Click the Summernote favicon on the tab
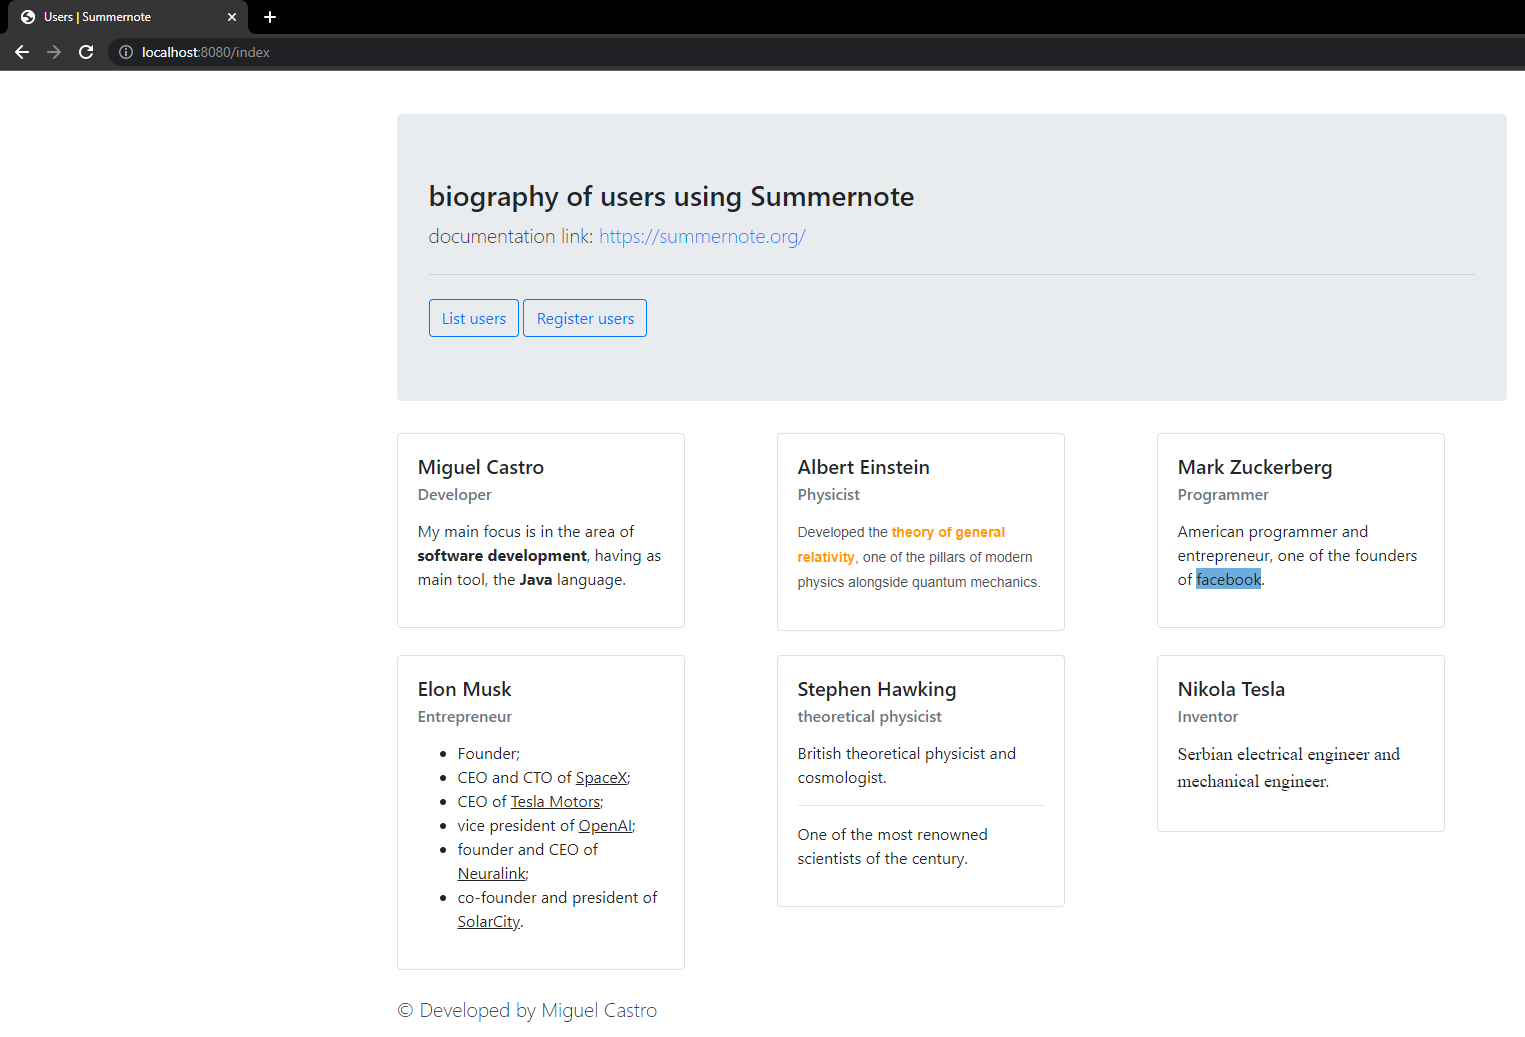This screenshot has width=1525, height=1037. click(x=29, y=17)
